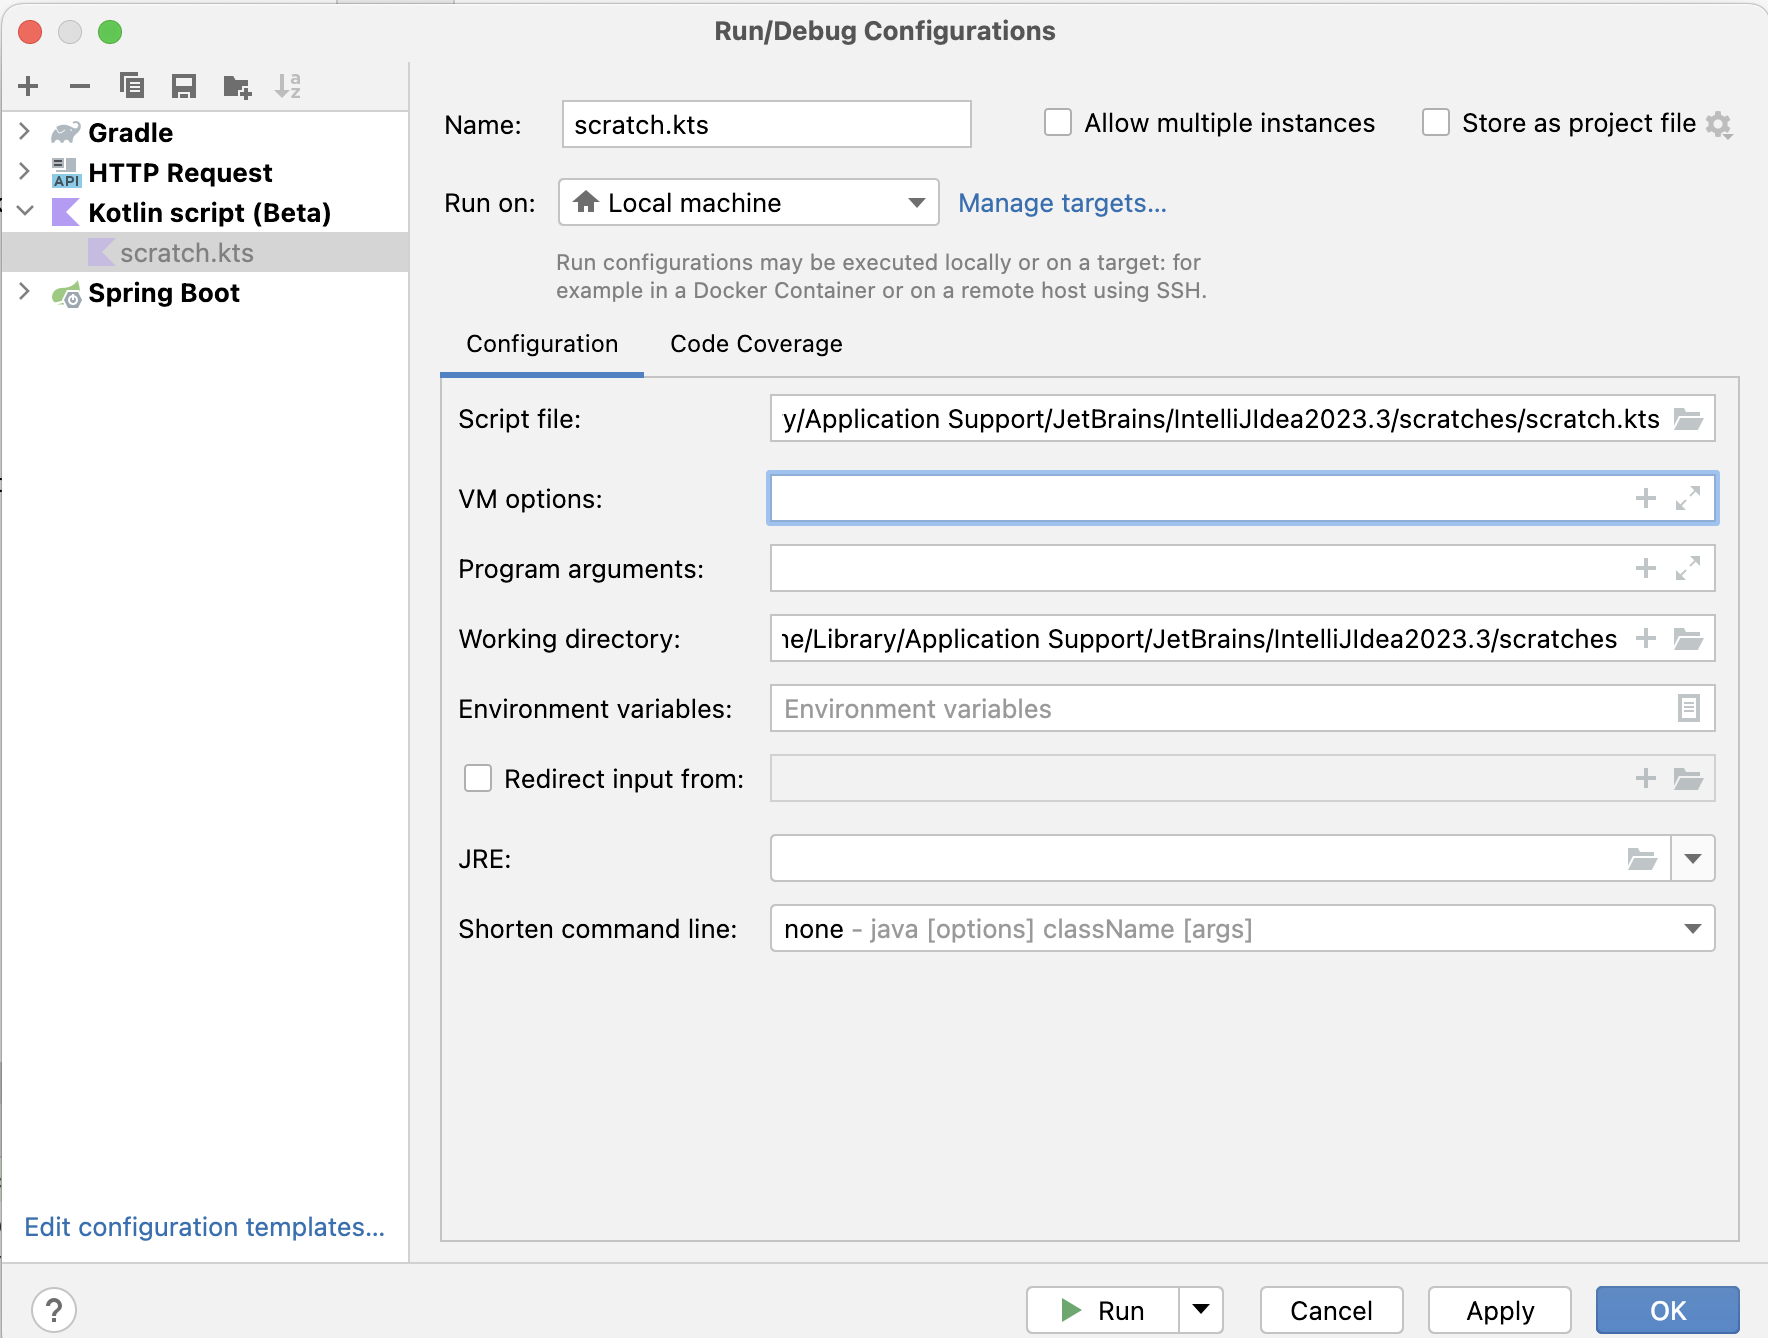1768x1338 pixels.
Task: Browse for Script file with folder icon
Action: (x=1689, y=419)
